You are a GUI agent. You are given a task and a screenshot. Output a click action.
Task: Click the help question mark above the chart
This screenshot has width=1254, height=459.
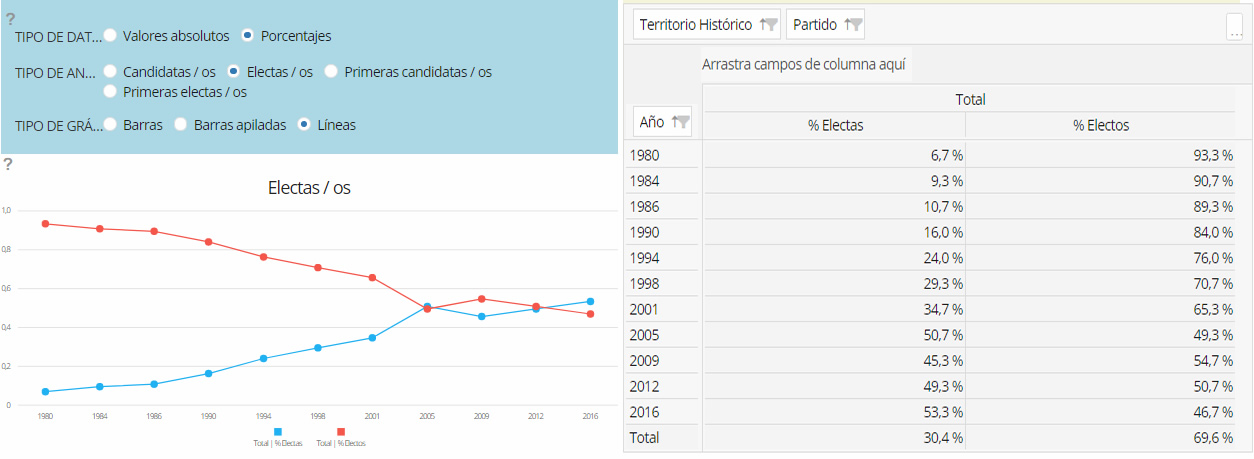pos(9,164)
